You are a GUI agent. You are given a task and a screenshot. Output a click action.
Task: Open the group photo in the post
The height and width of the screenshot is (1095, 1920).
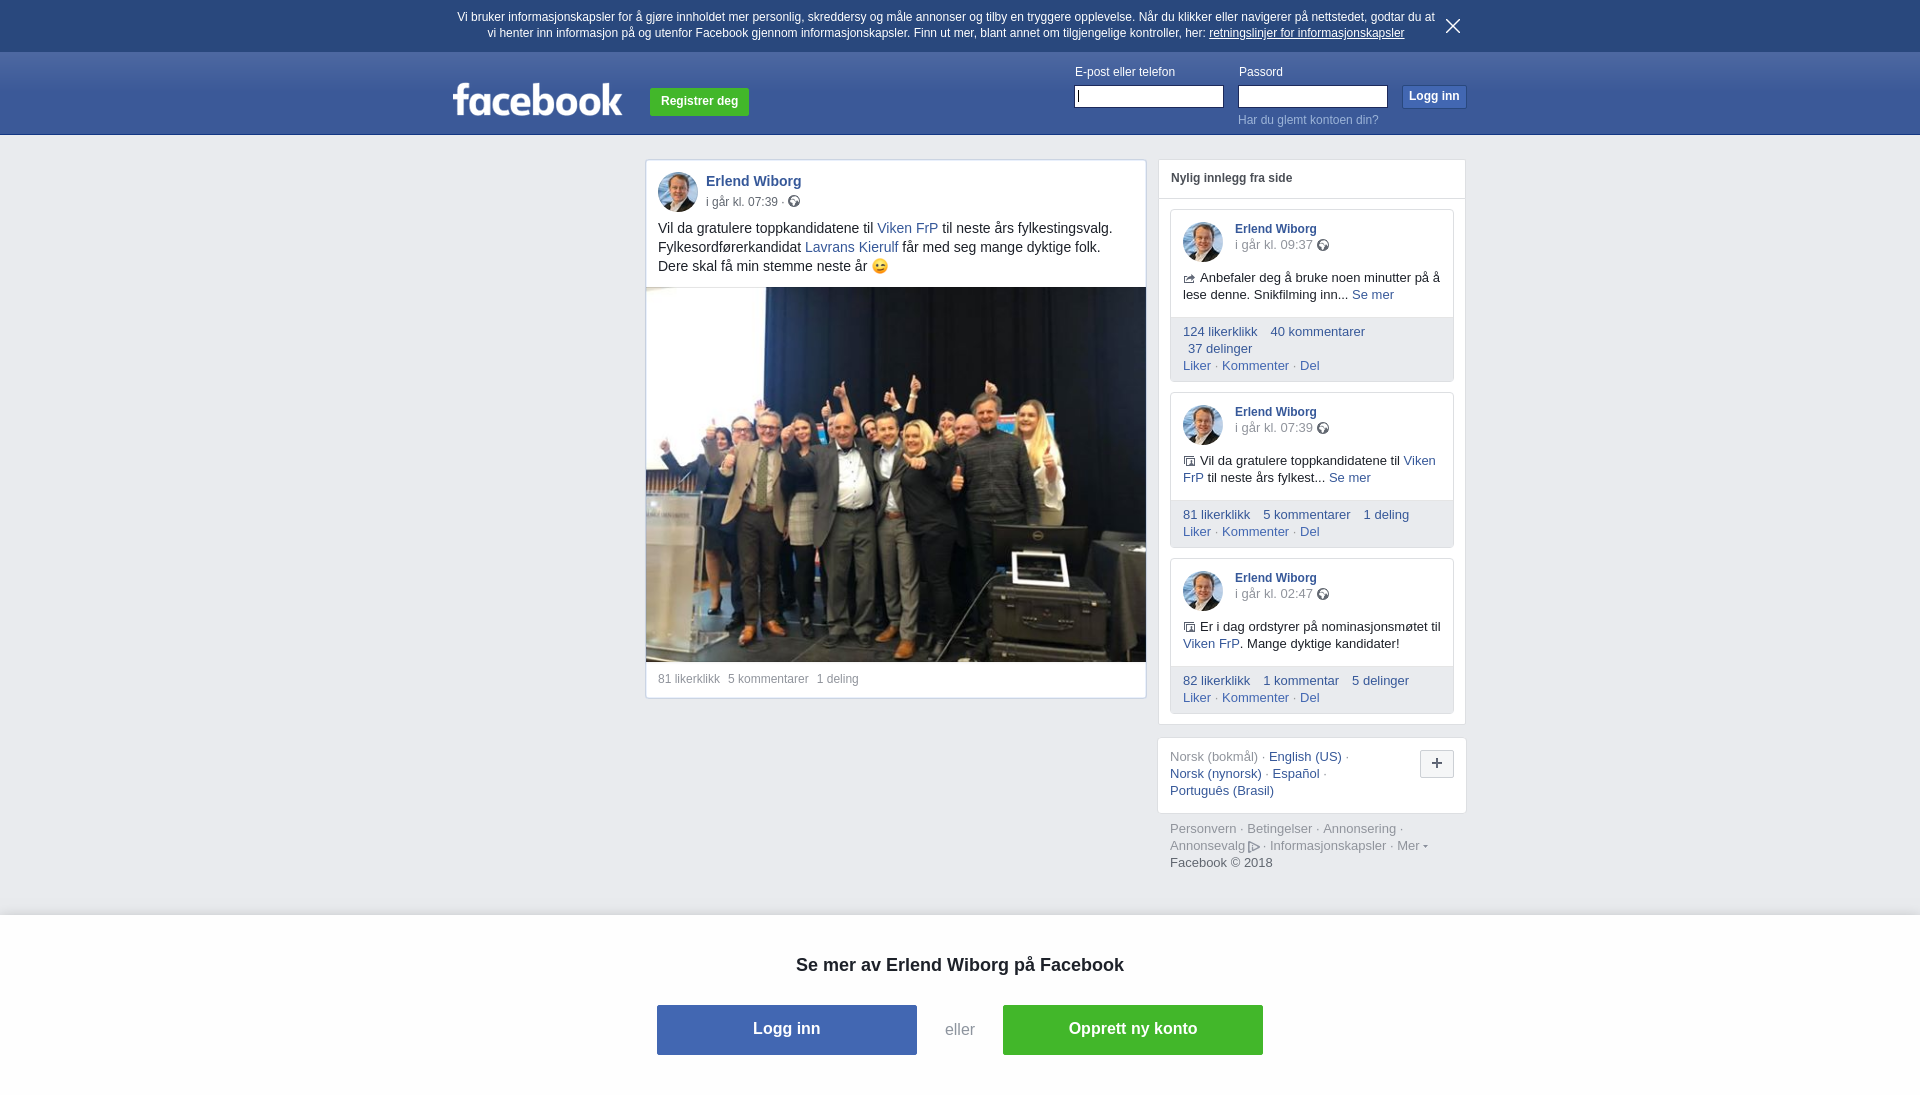pyautogui.click(x=896, y=475)
